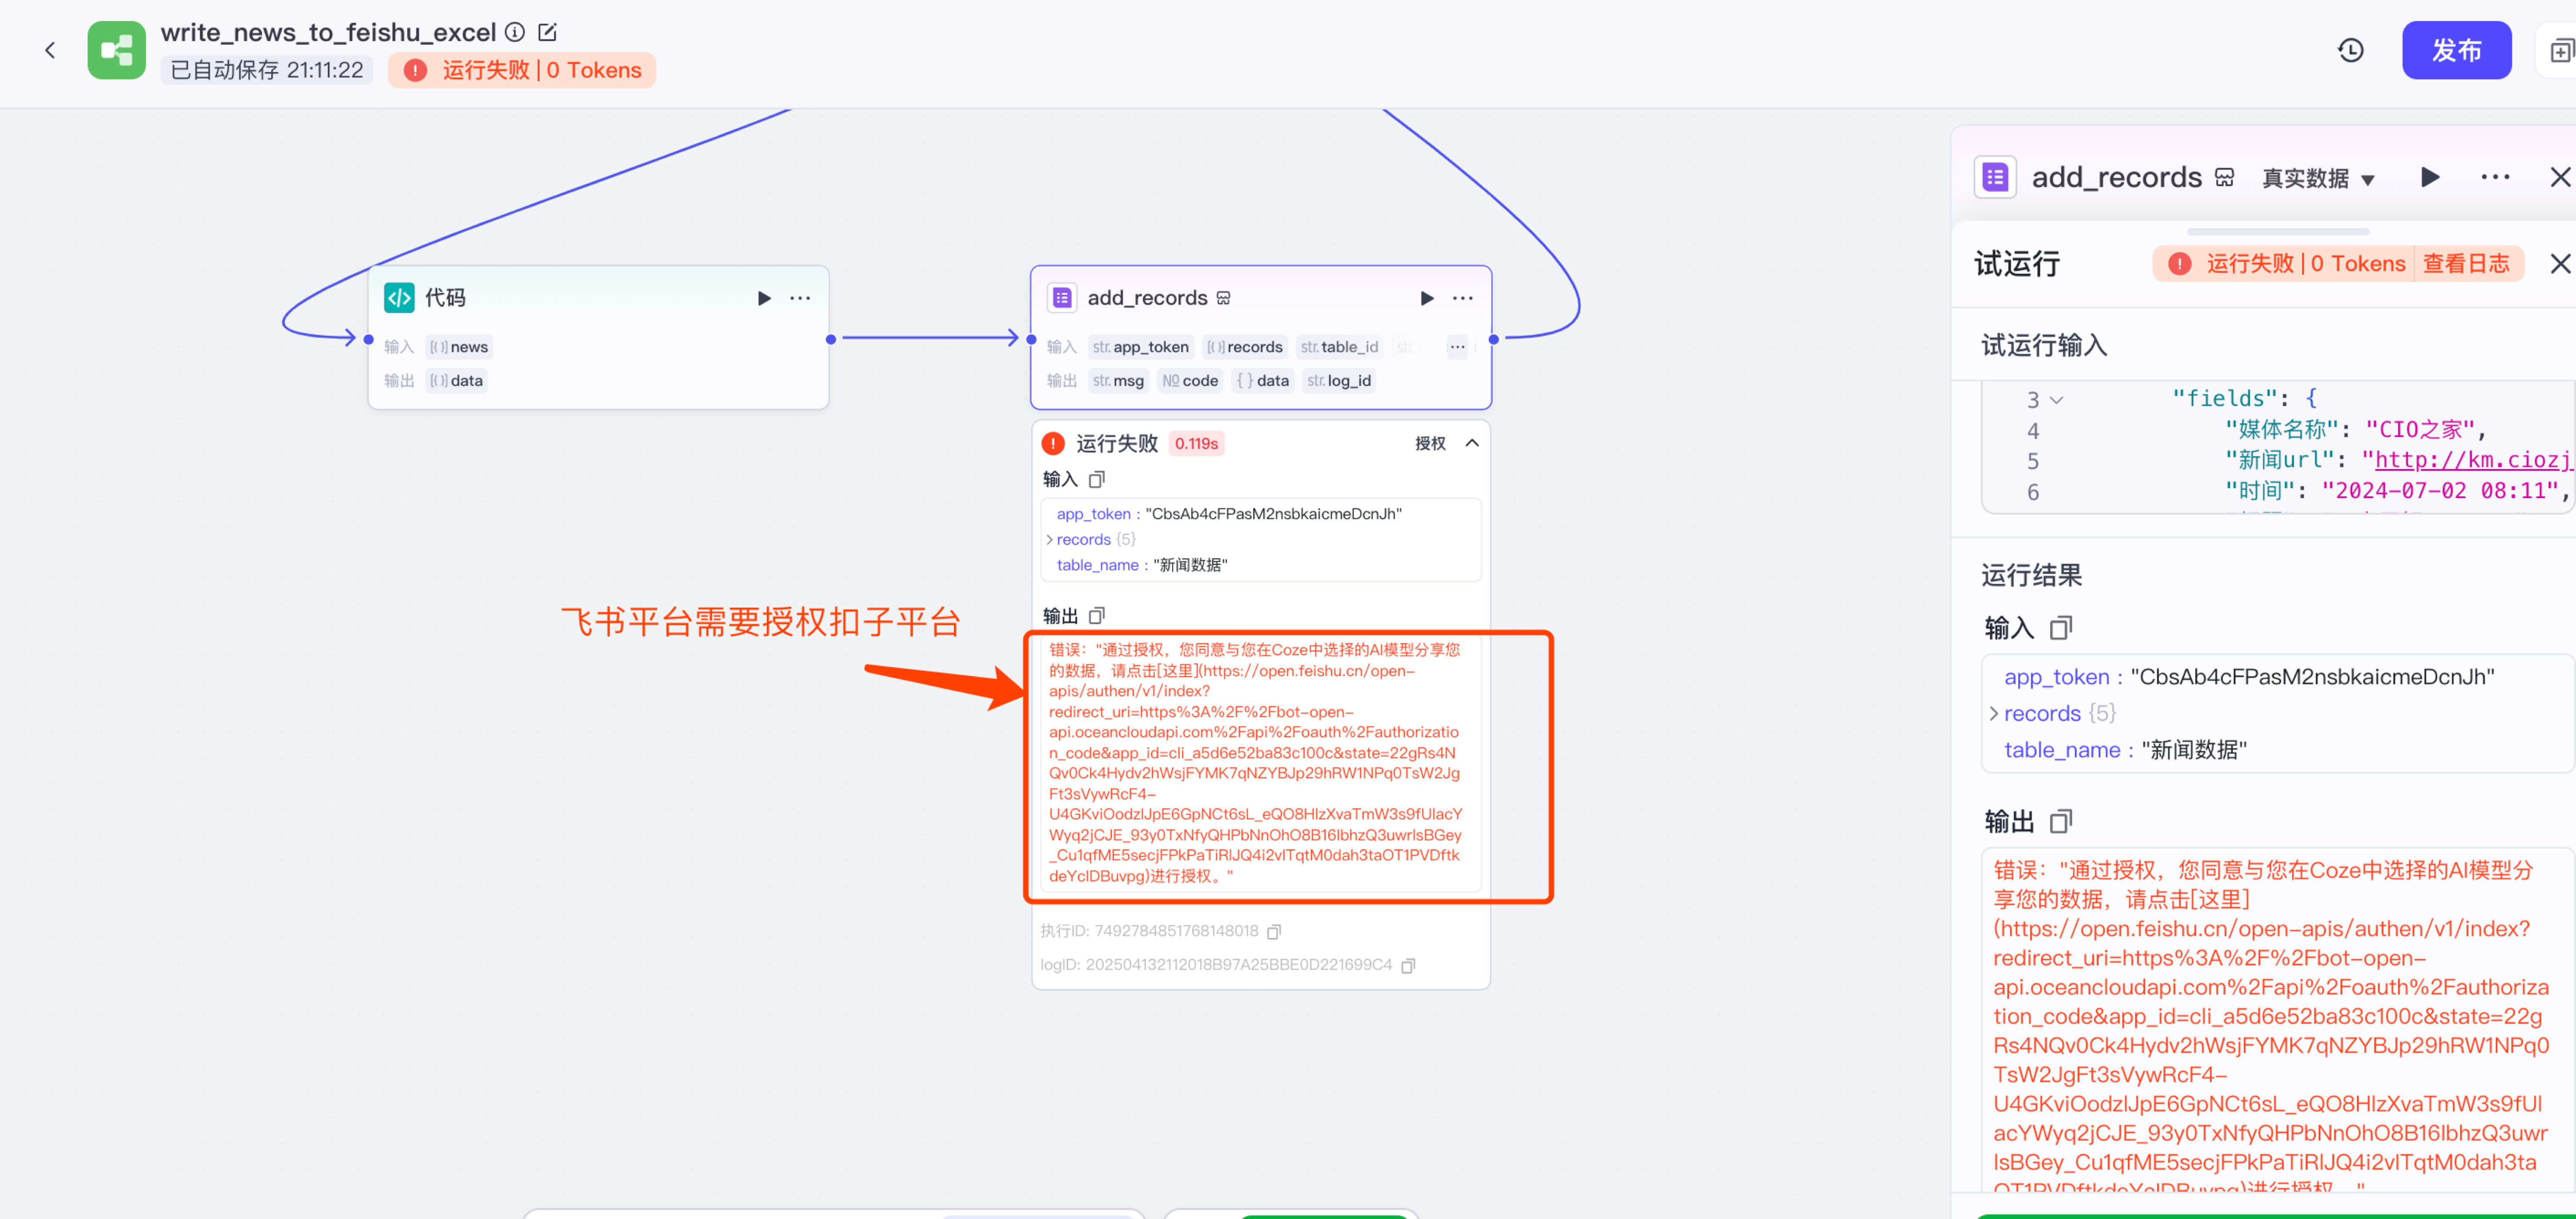The width and height of the screenshot is (2576, 1219).
Task: Edit the workflow name pencil icon
Action: click(547, 32)
